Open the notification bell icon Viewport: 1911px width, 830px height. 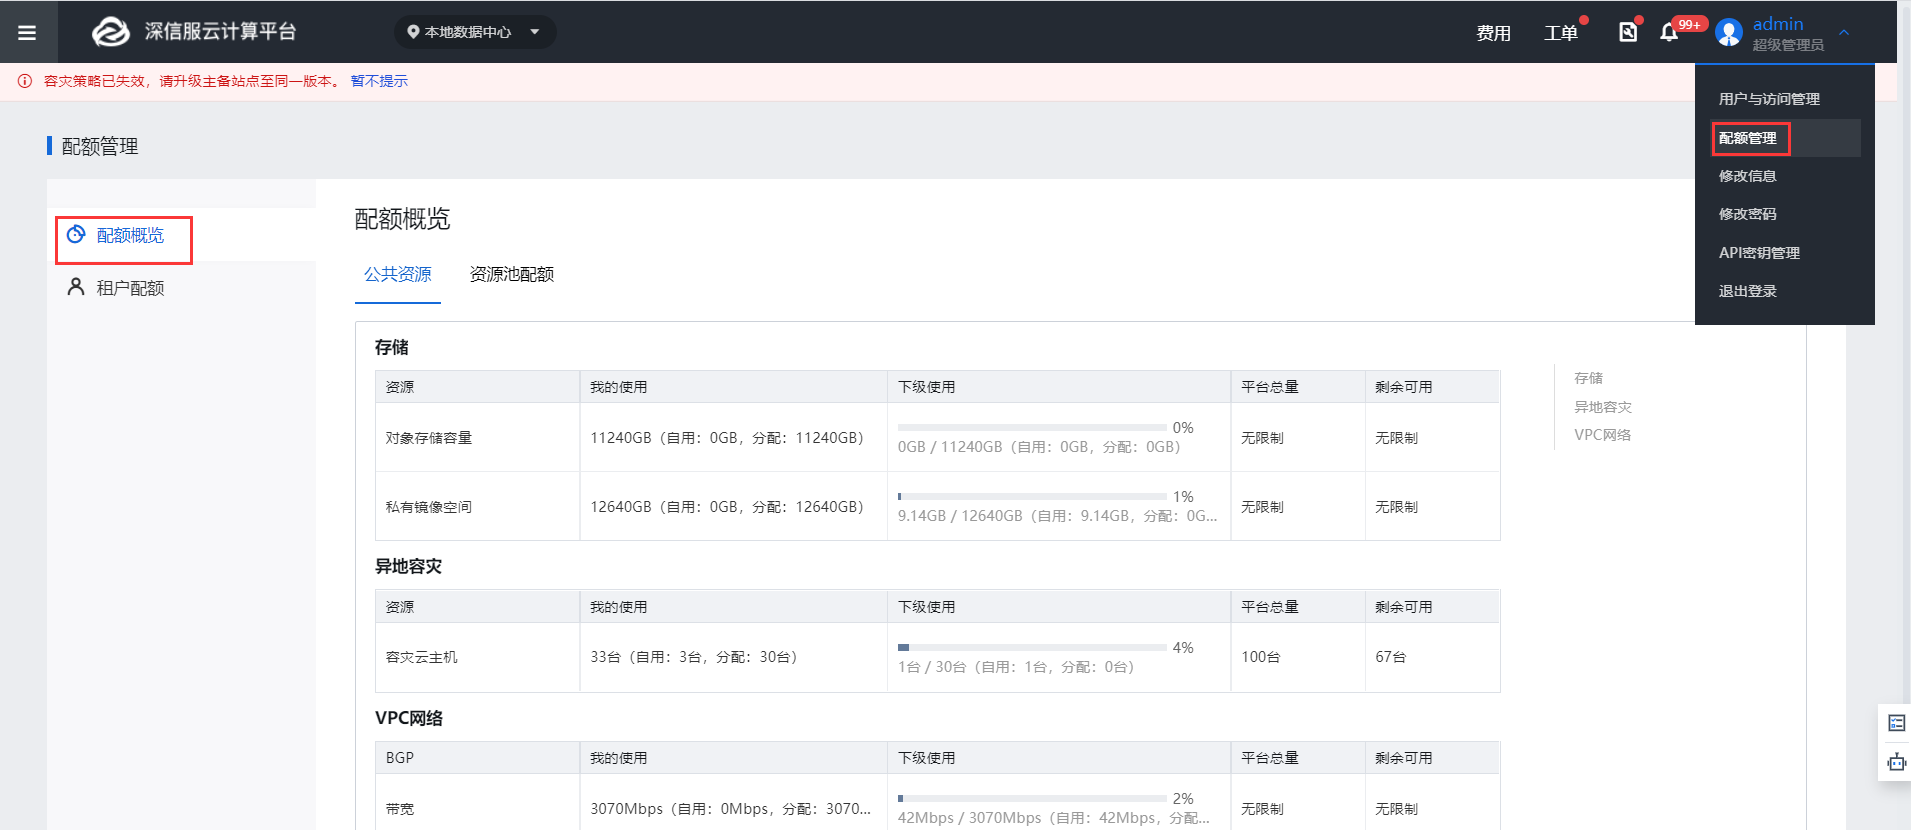pos(1669,33)
